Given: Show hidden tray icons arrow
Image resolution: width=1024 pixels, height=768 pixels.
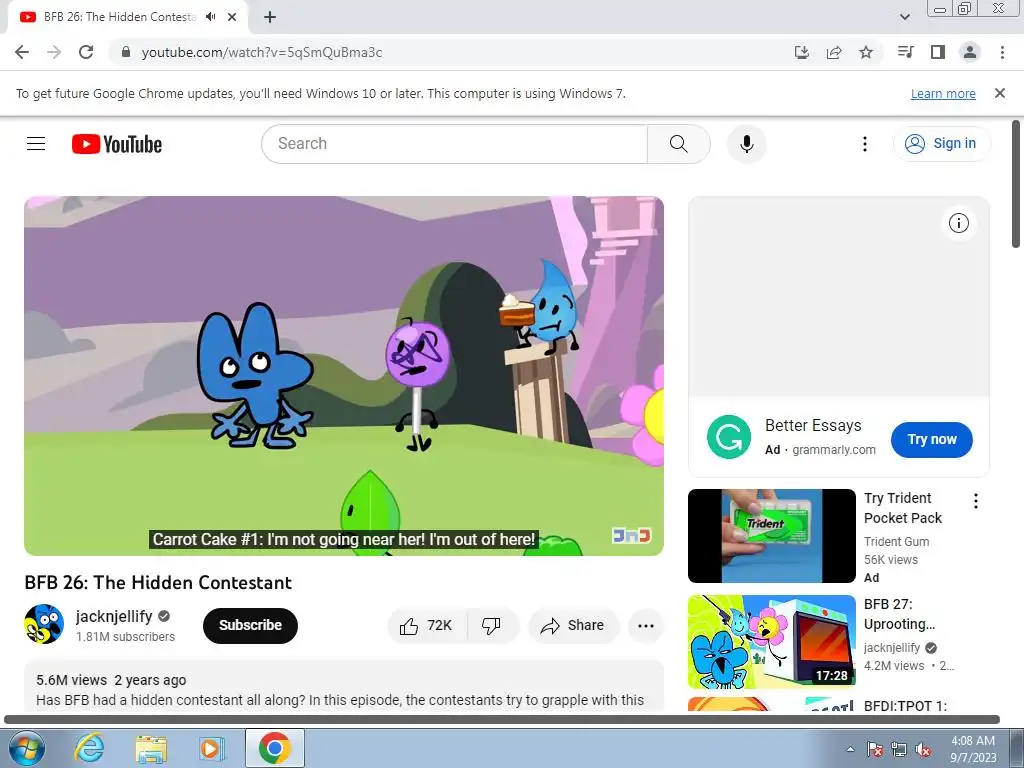Looking at the screenshot, I should click(850, 749).
